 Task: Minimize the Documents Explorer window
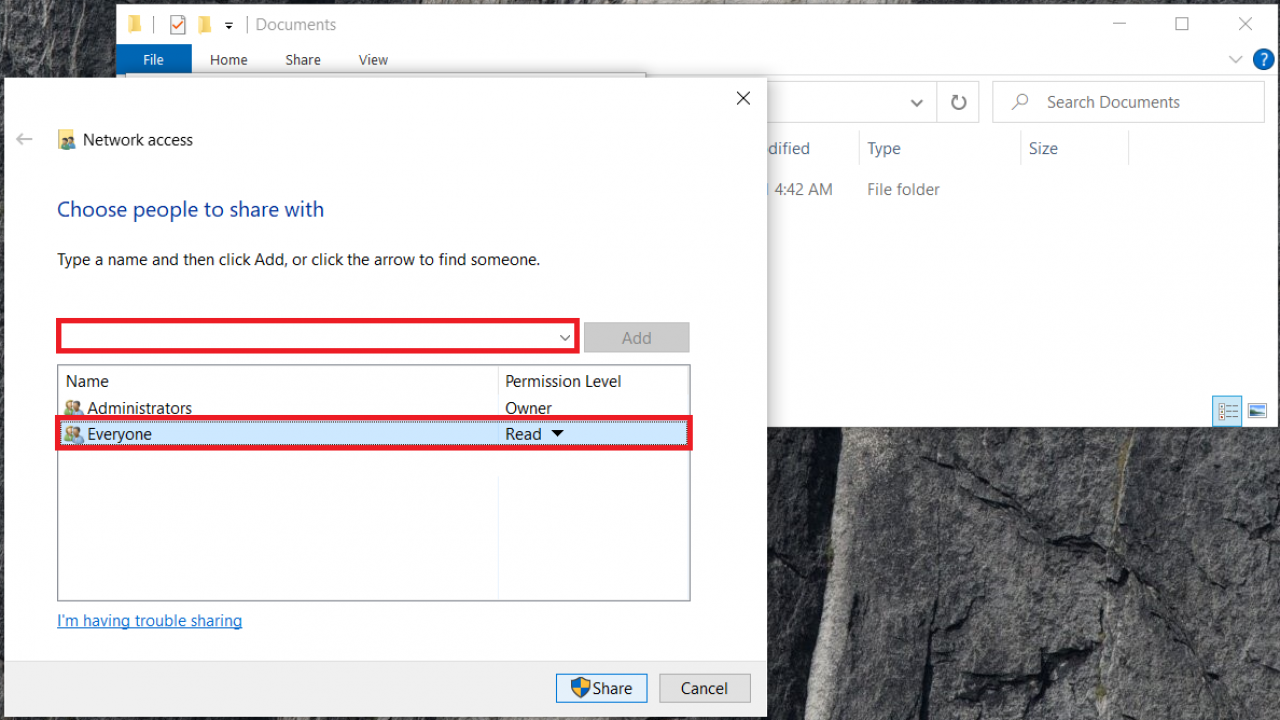click(1119, 24)
